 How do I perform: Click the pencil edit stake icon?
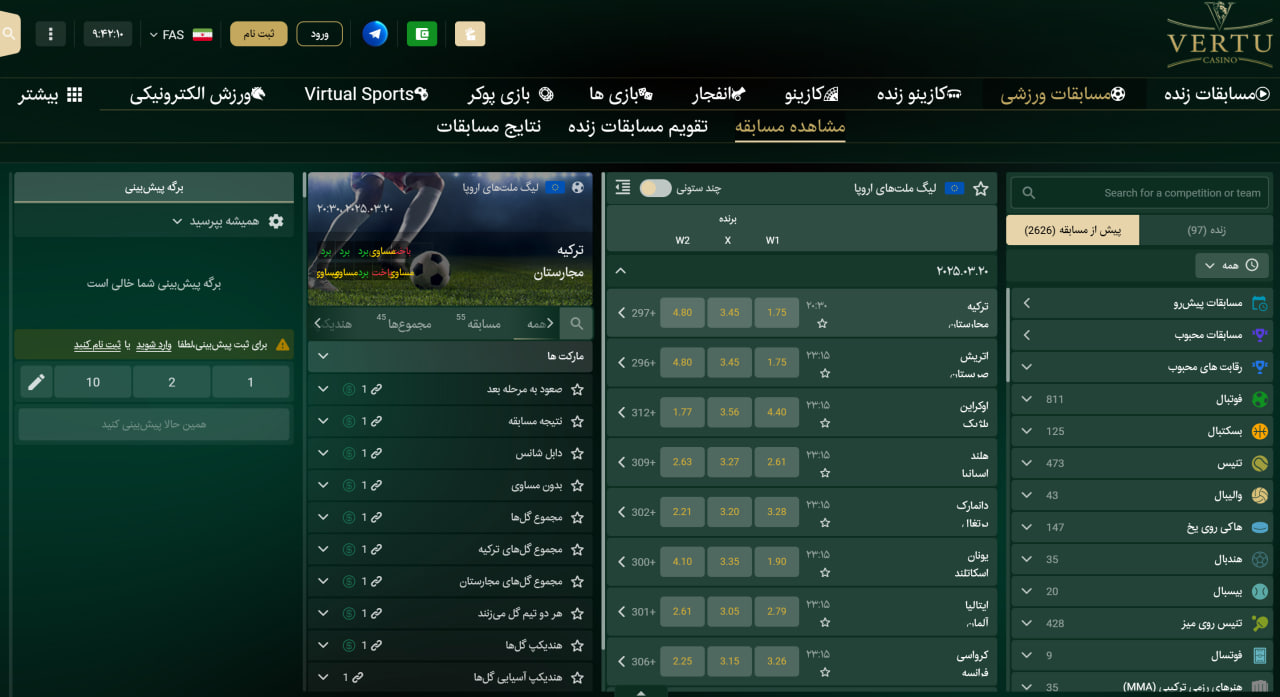36,382
